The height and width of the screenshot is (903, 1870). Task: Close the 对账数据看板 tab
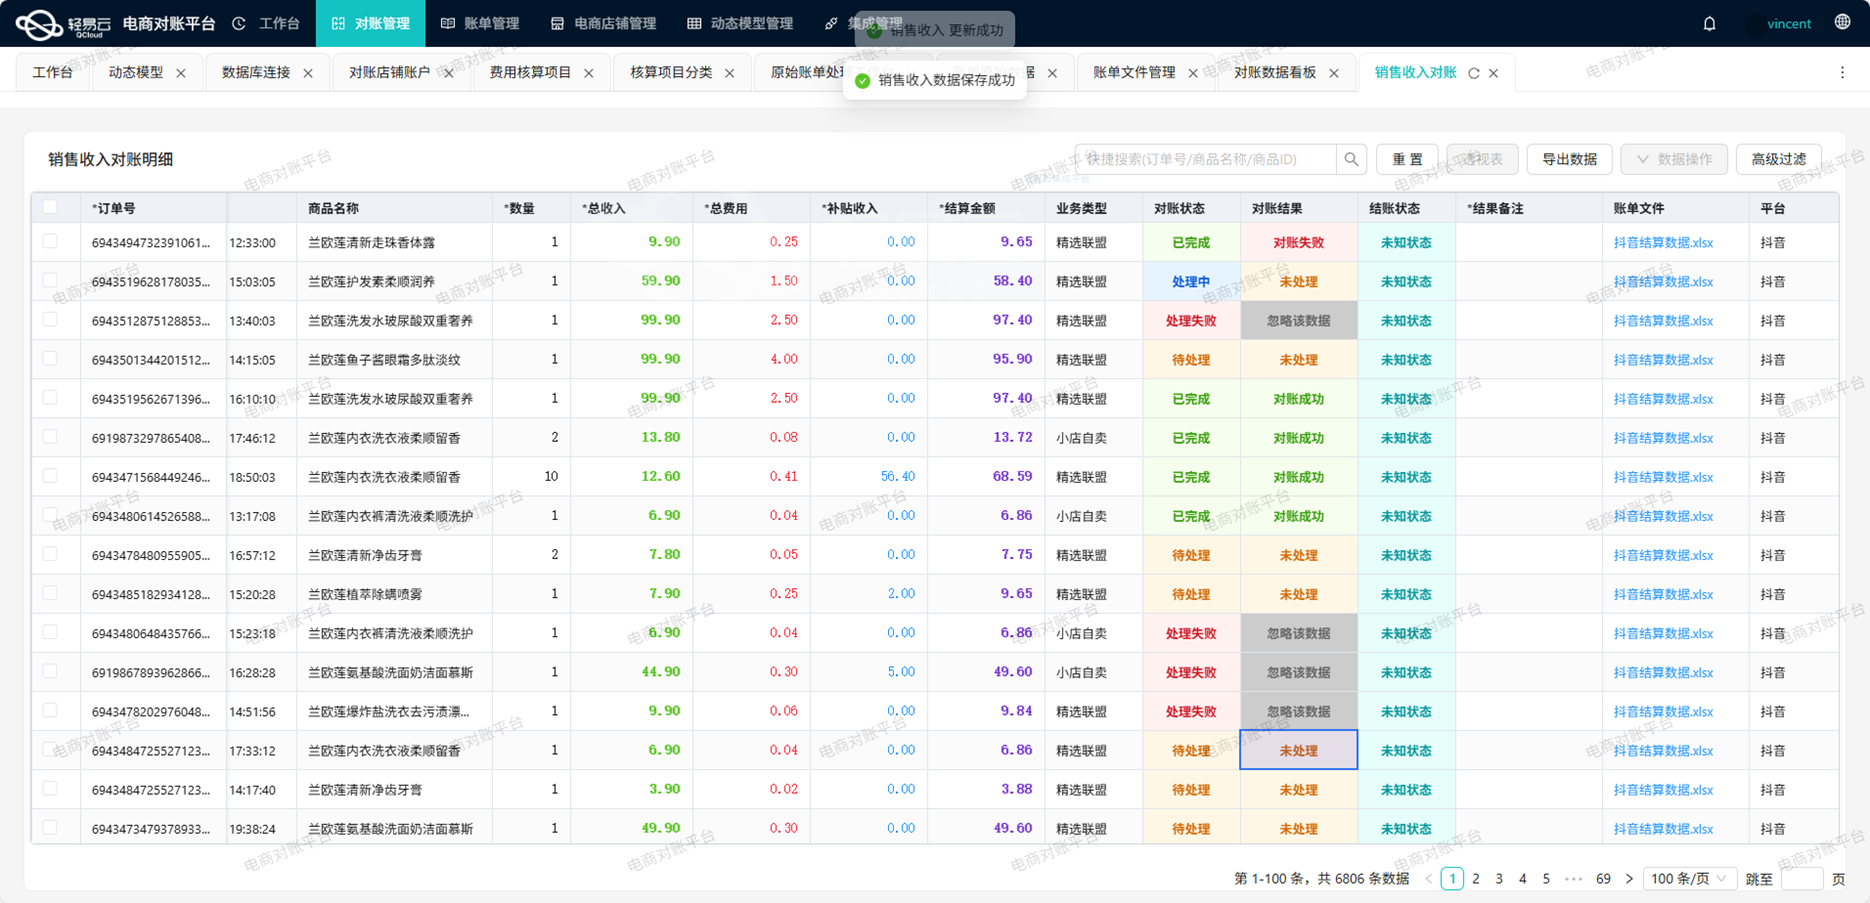pyautogui.click(x=1334, y=73)
